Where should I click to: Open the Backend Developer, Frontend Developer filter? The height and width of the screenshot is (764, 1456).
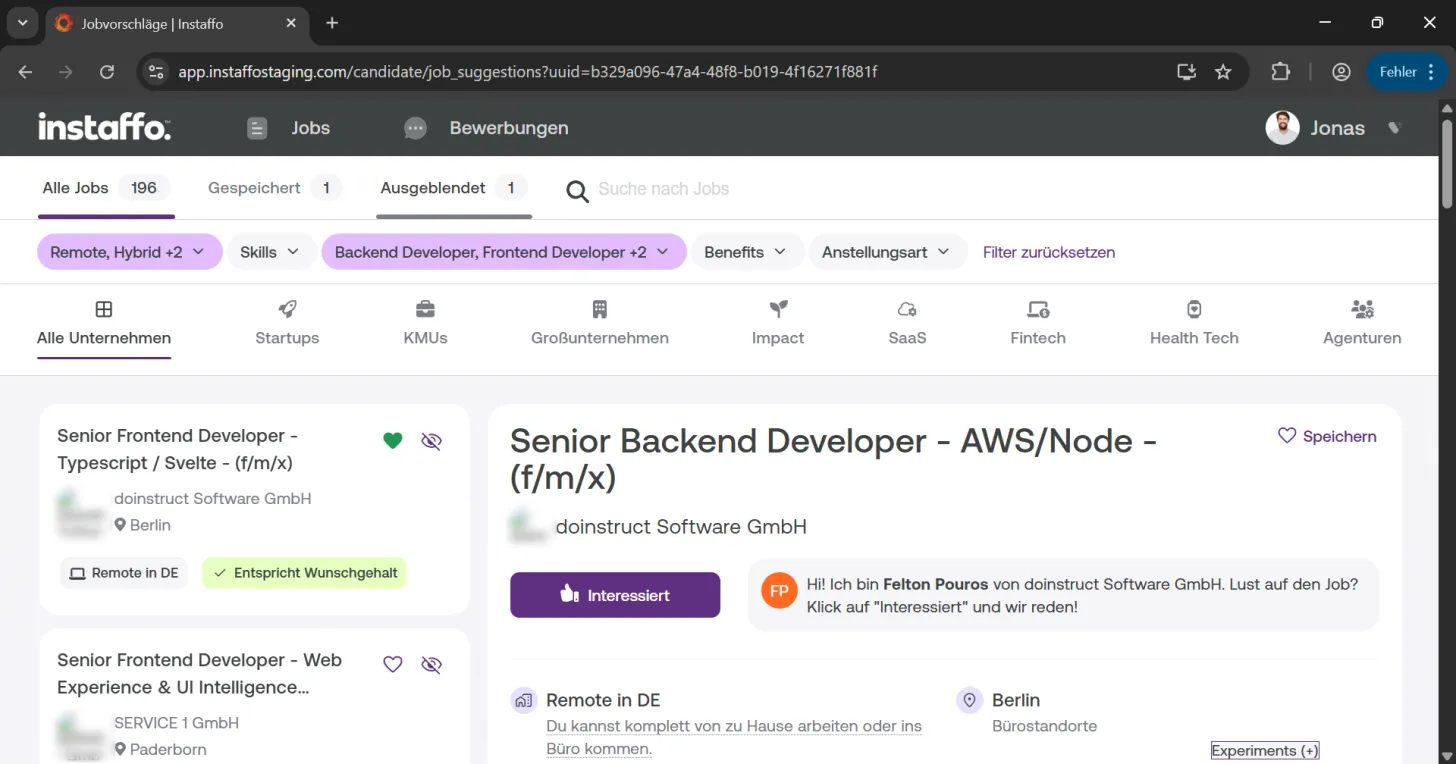click(x=504, y=252)
